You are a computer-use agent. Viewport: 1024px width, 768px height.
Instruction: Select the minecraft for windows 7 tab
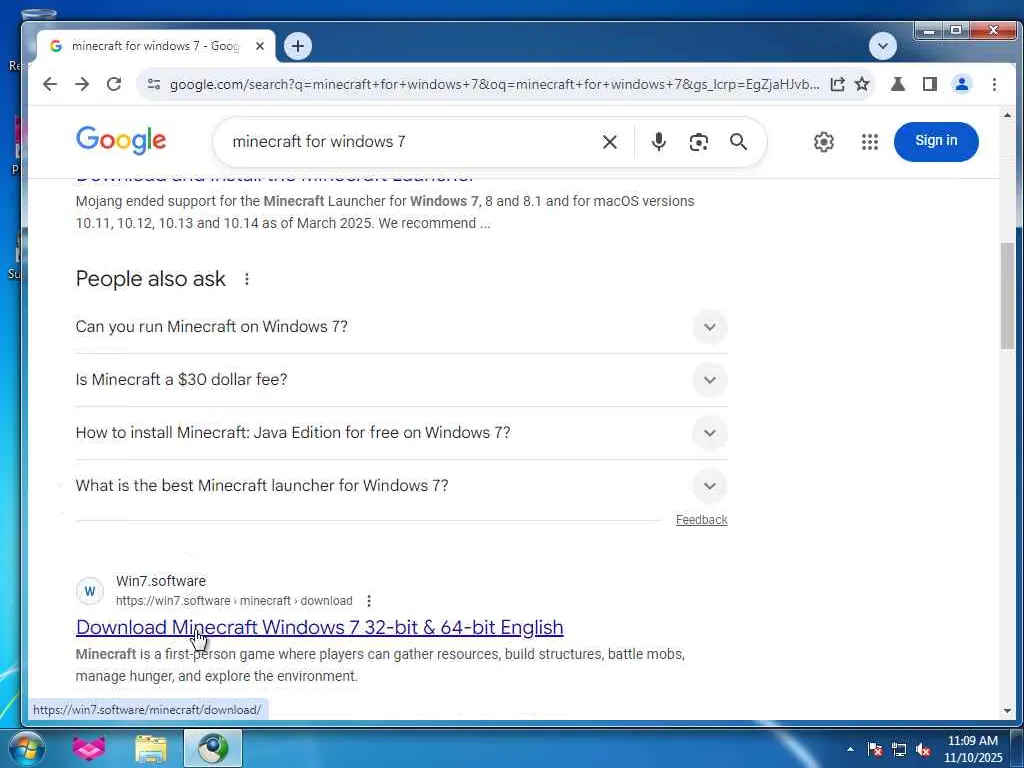coord(155,46)
